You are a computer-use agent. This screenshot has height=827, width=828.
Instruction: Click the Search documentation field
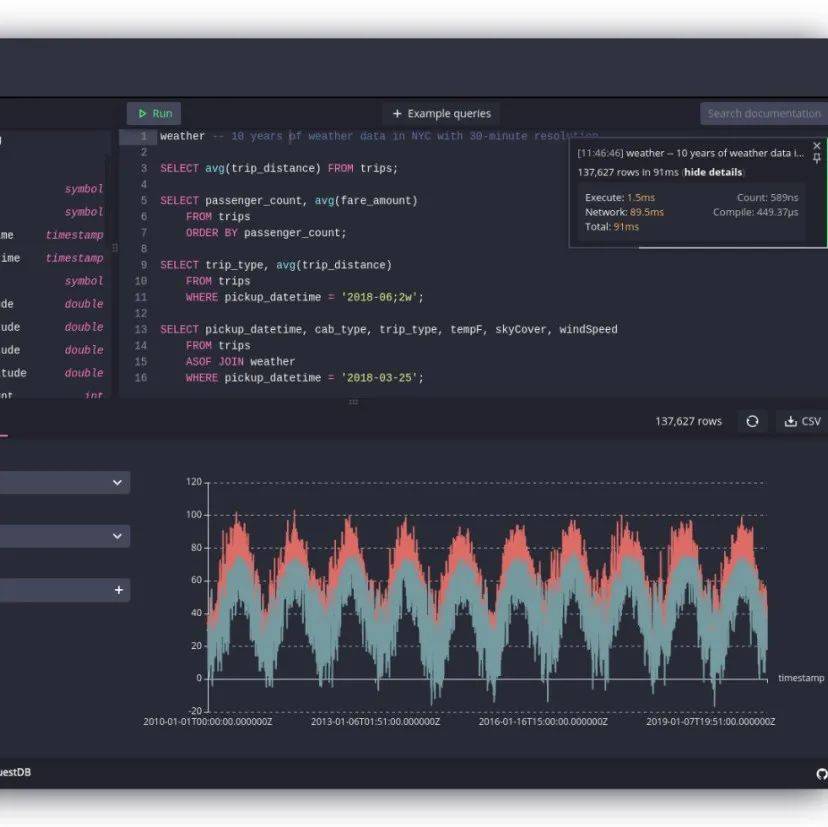pos(762,114)
